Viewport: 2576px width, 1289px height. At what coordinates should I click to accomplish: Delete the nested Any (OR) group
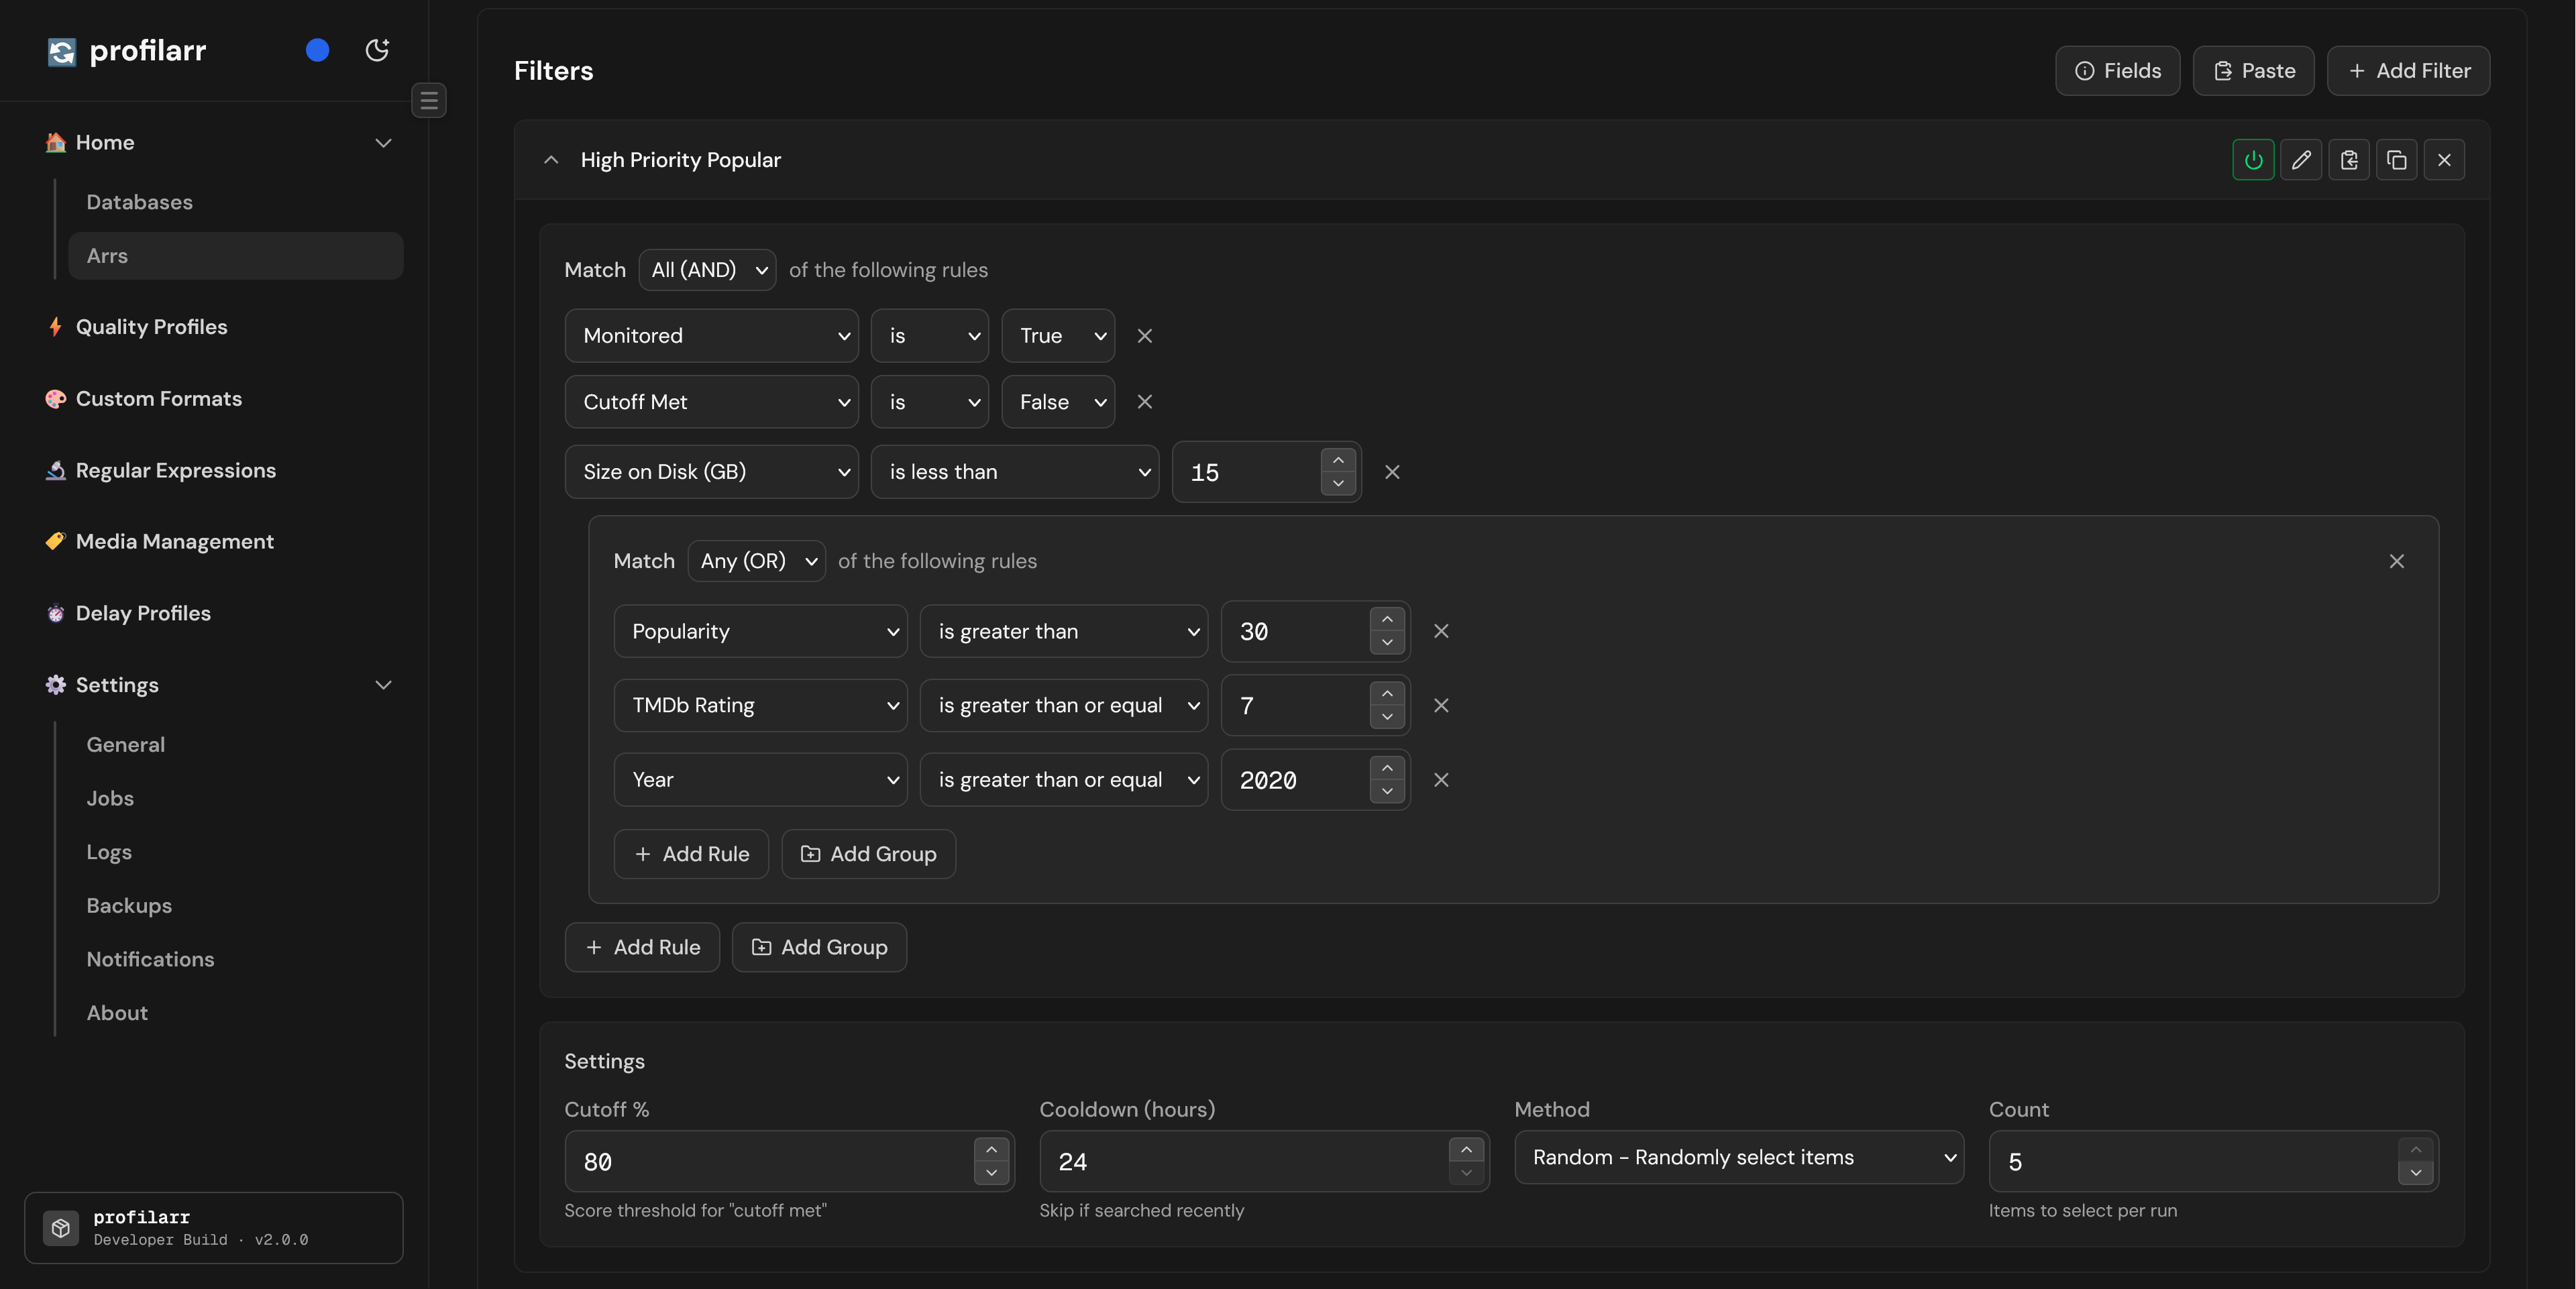click(2397, 561)
